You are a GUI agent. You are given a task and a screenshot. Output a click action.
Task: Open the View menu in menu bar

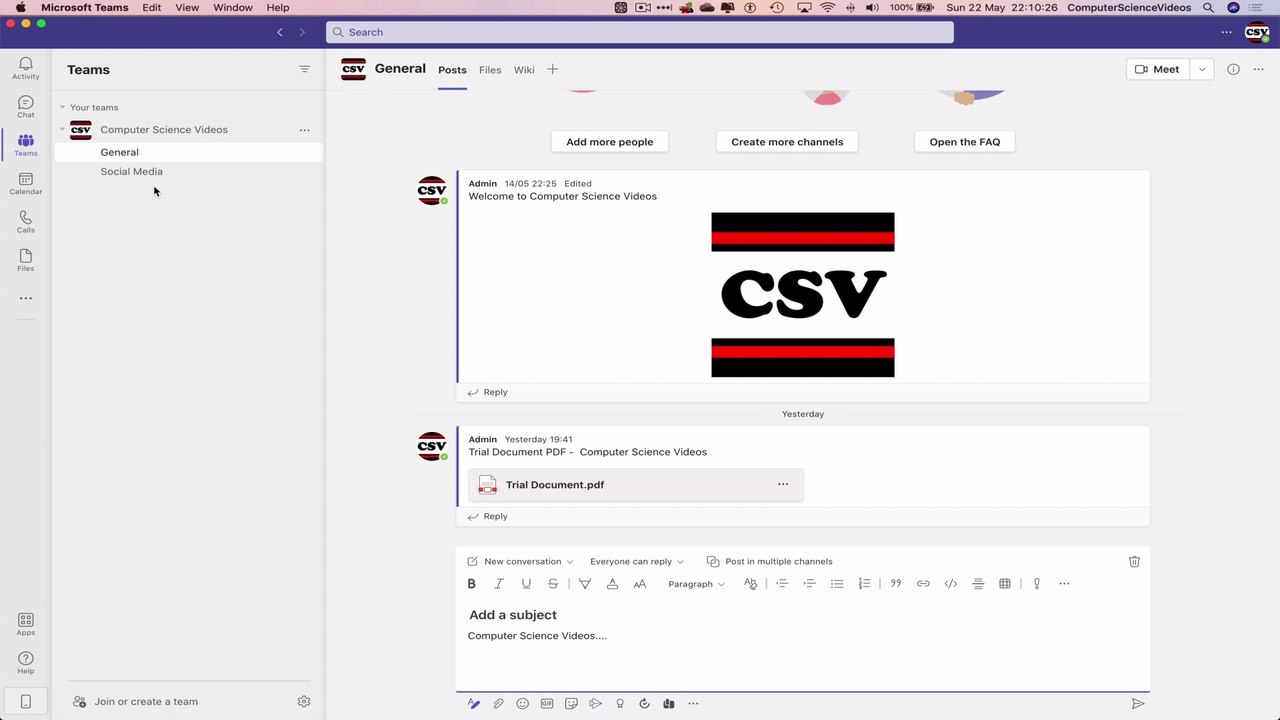coord(187,8)
